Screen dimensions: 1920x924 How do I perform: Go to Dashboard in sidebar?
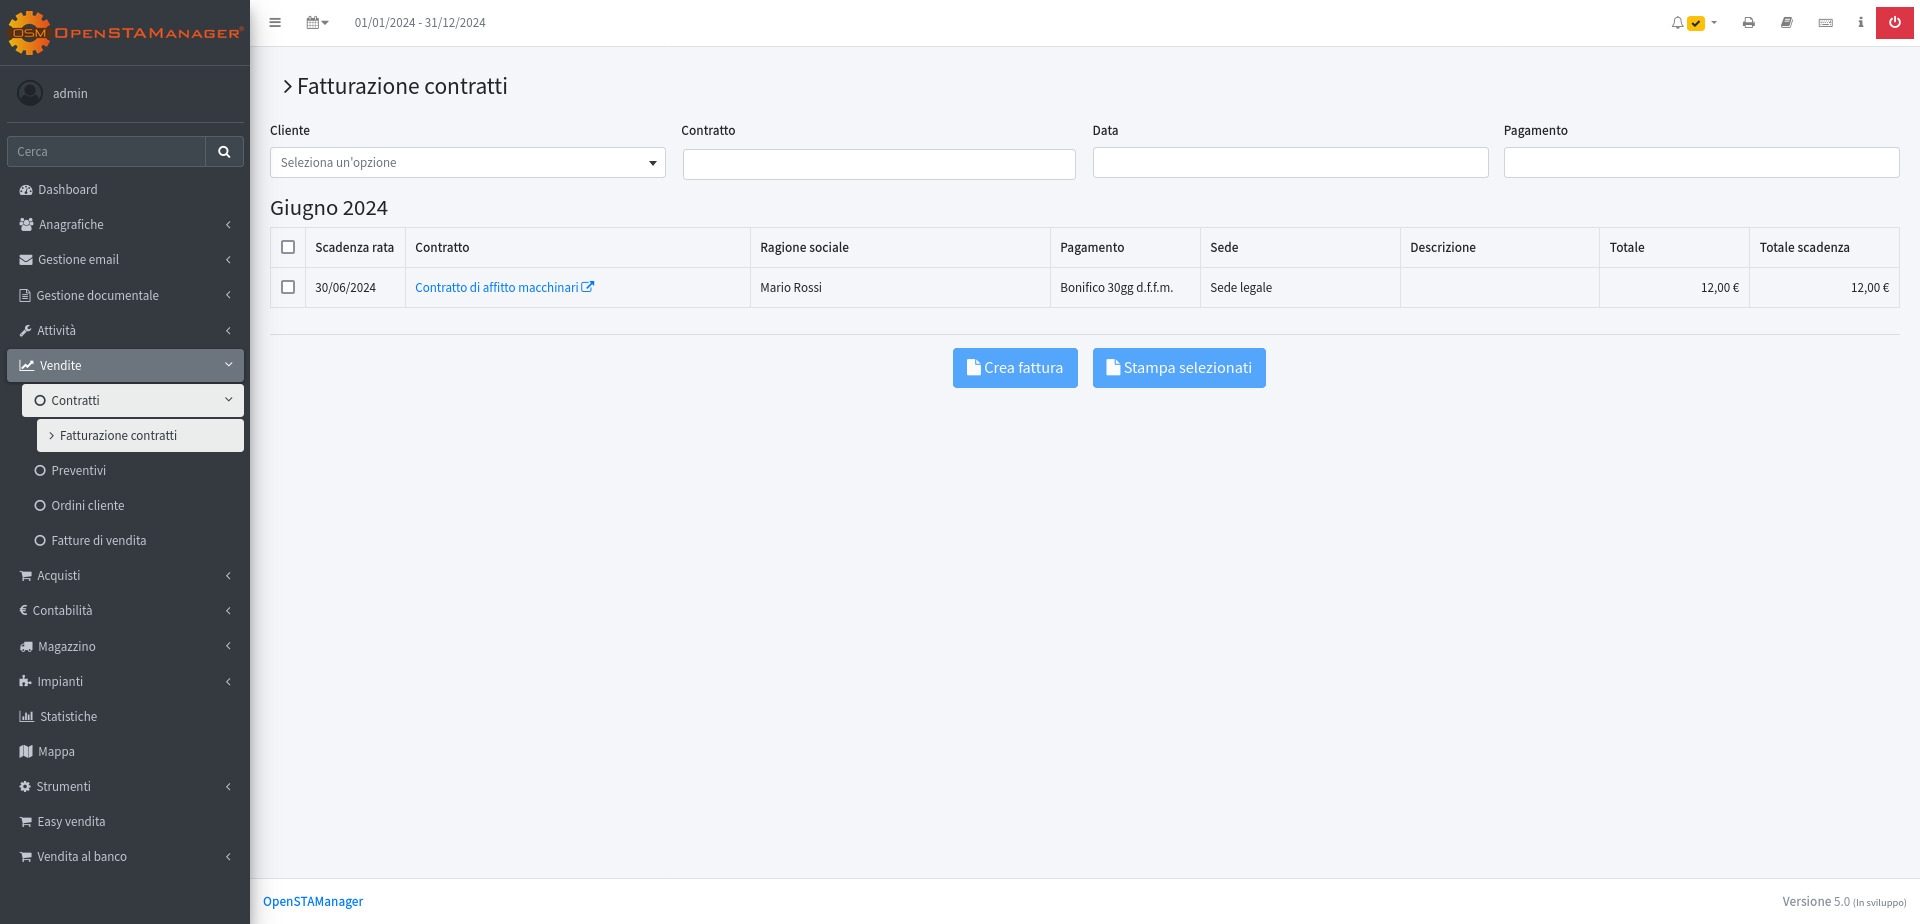[x=68, y=190]
